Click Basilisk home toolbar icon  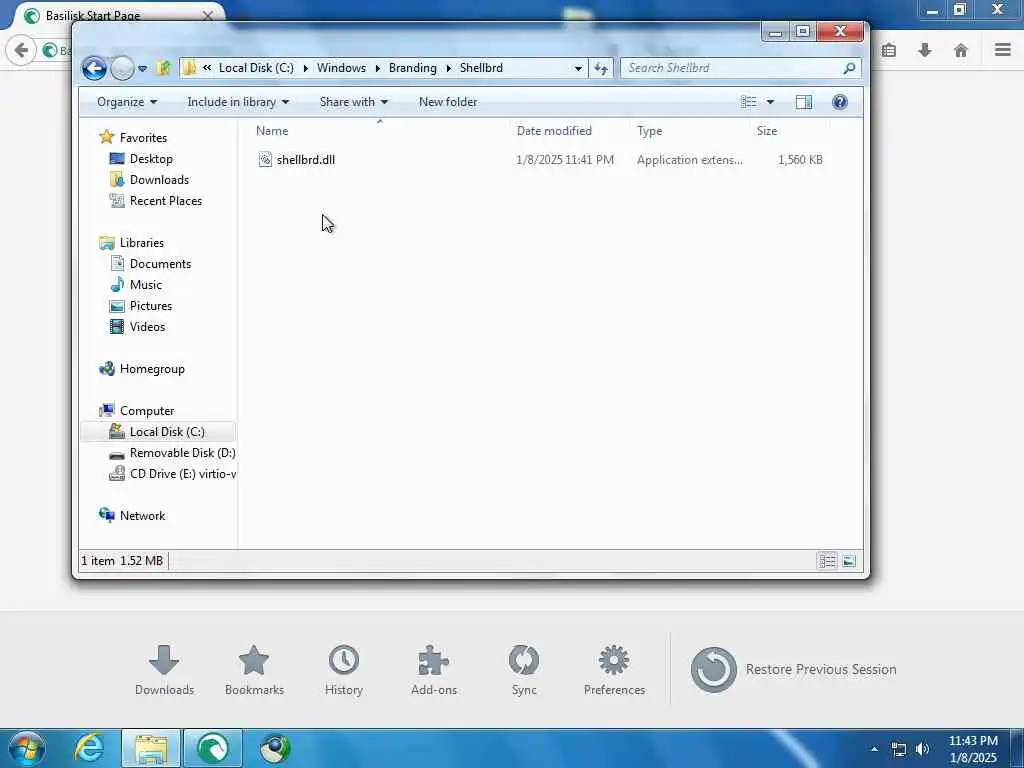[x=961, y=50]
